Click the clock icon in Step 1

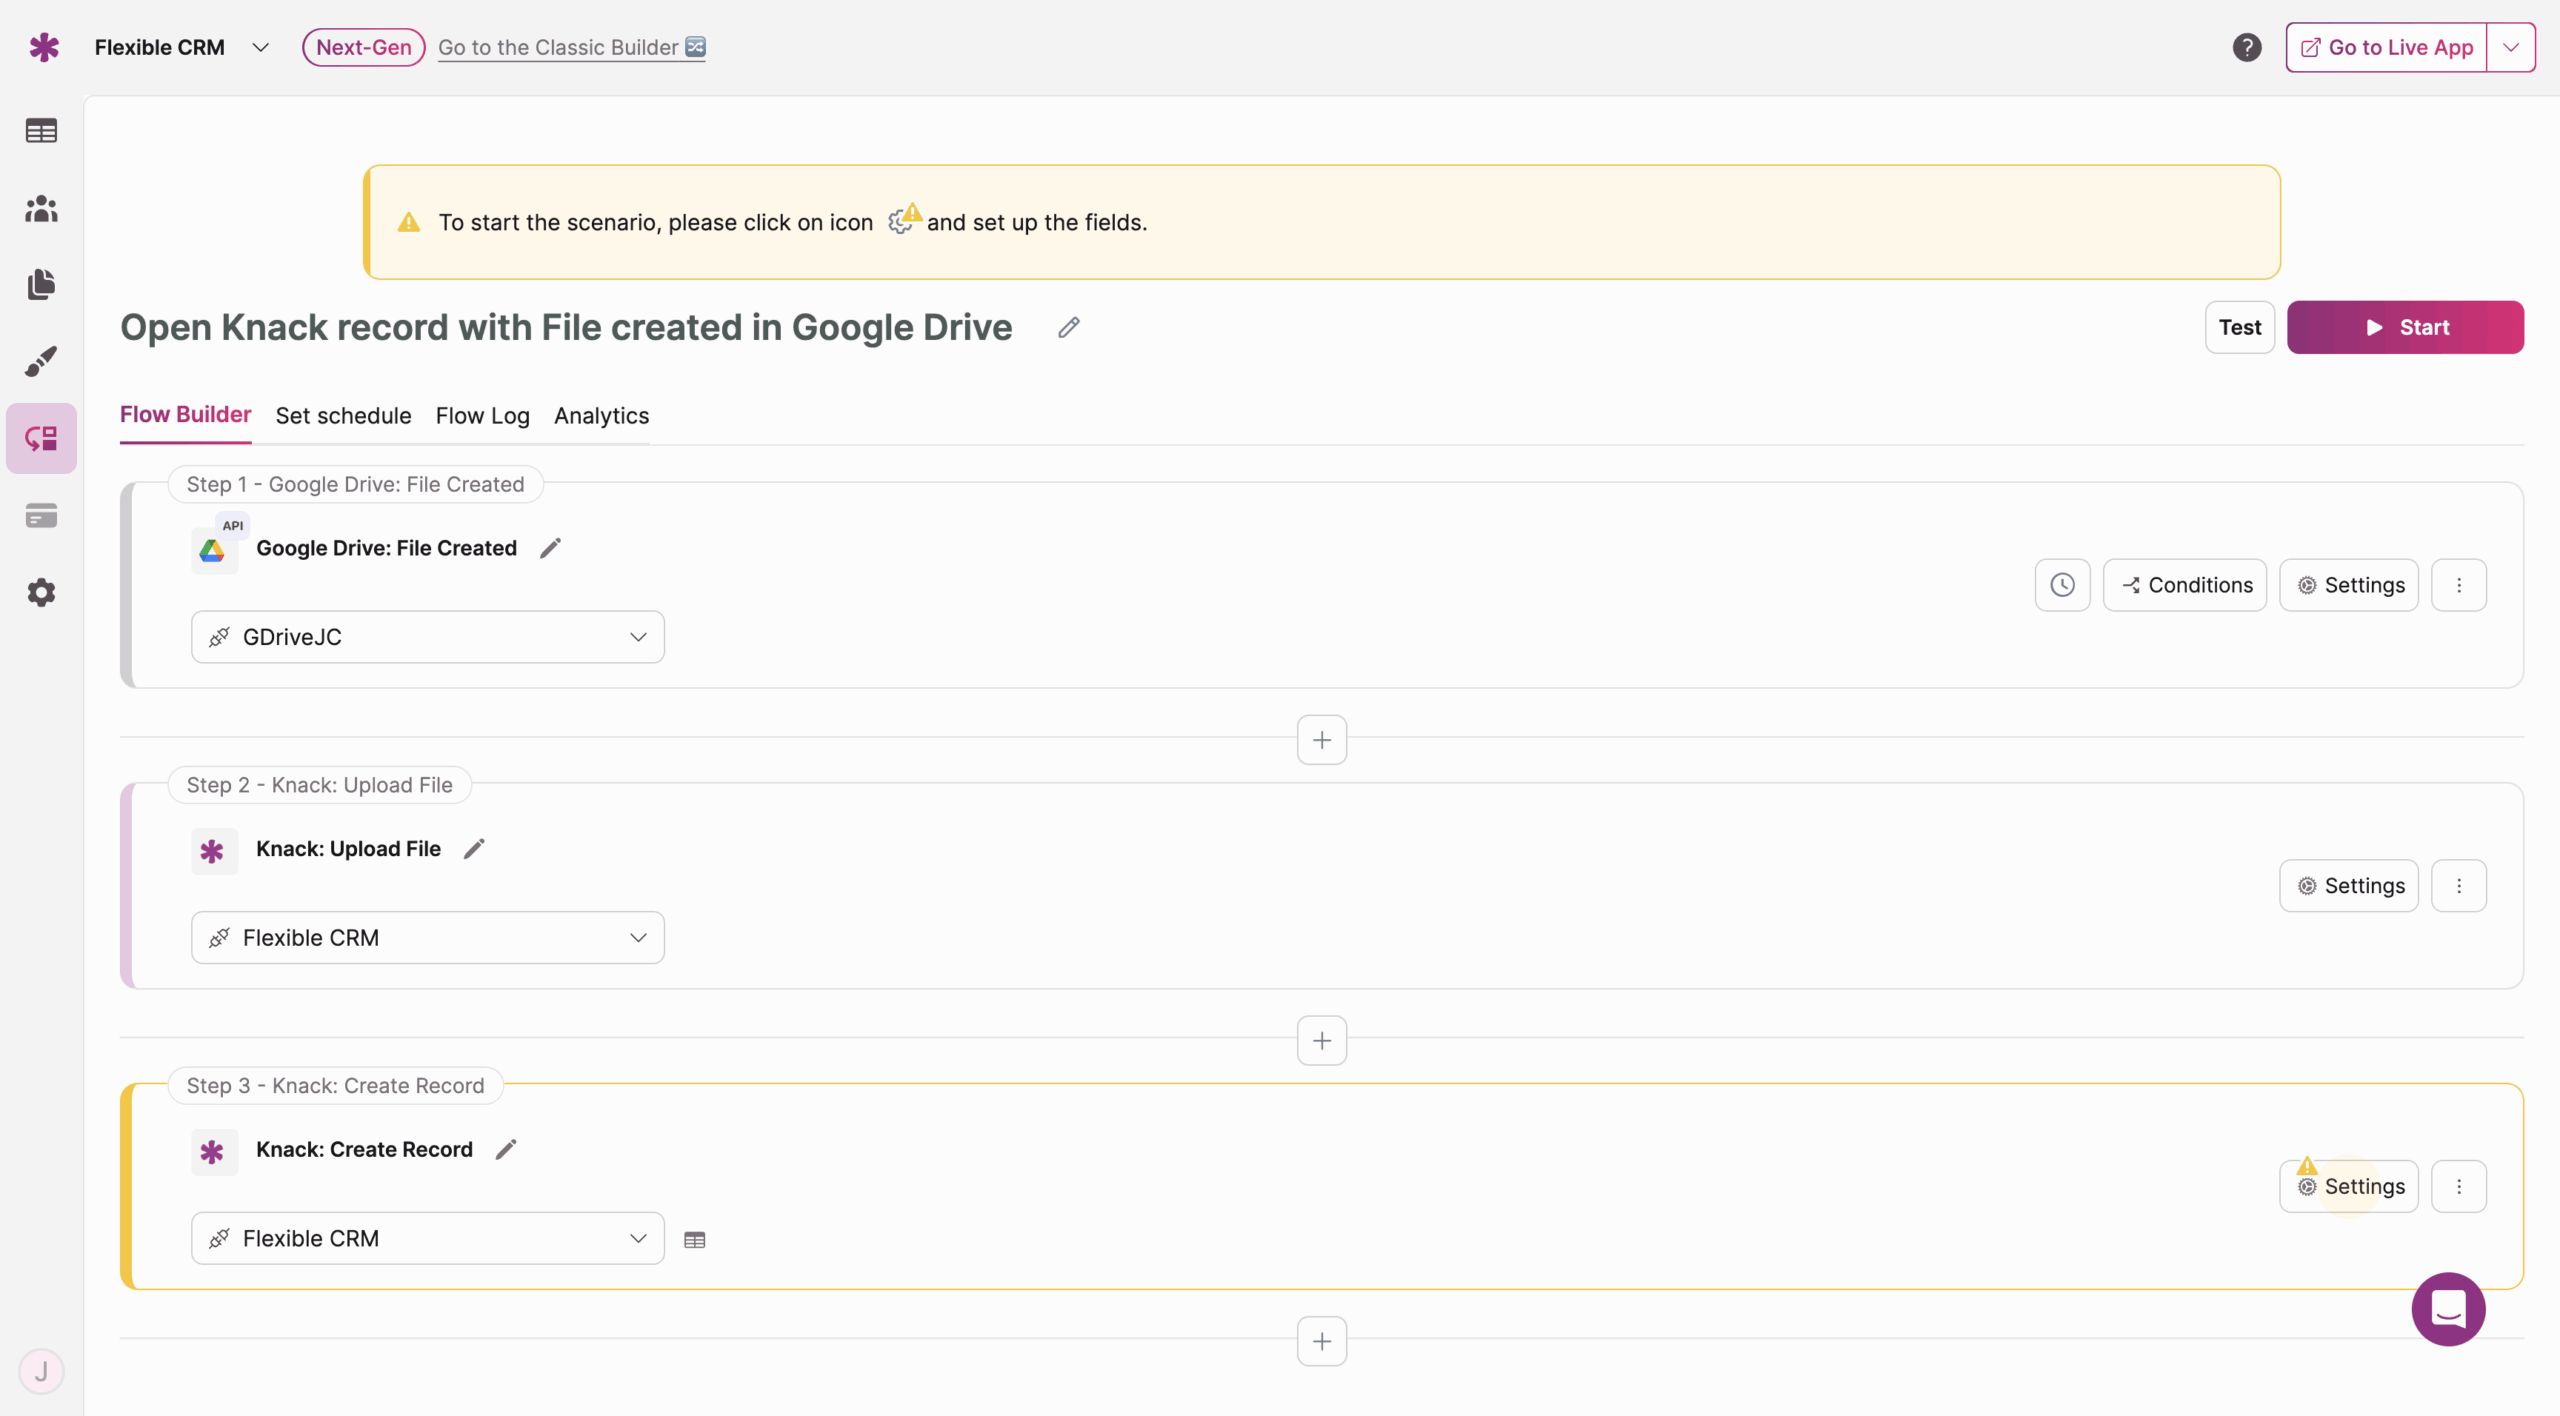2062,585
